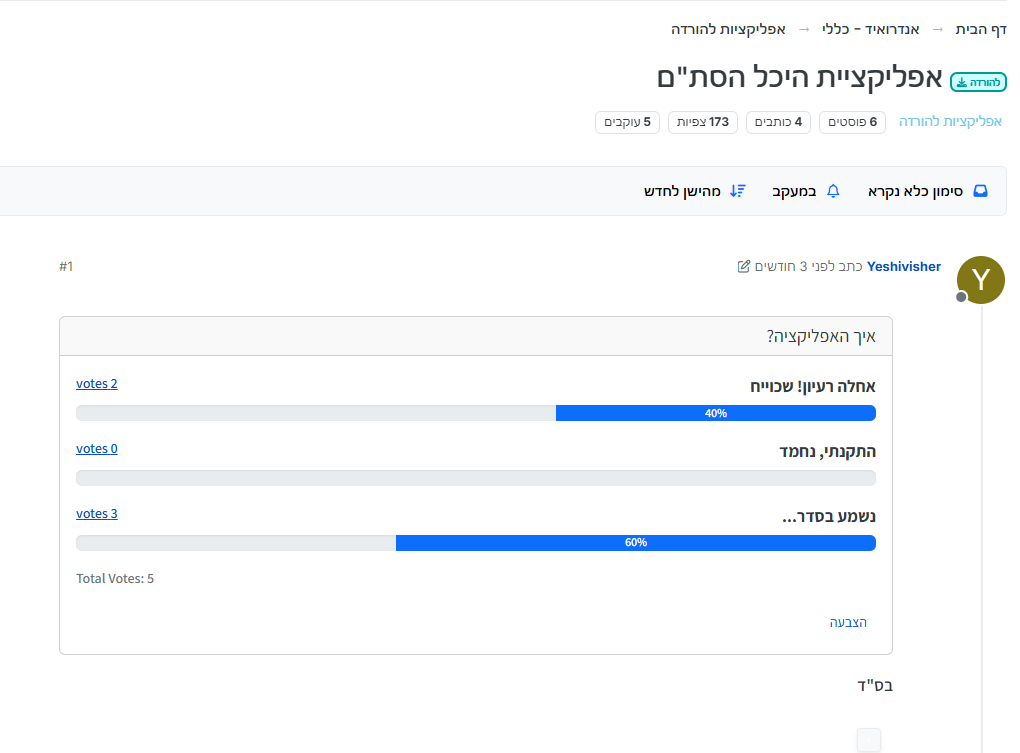Click the empty התקנתי, נחמד progress bar

pyautogui.click(x=476, y=478)
